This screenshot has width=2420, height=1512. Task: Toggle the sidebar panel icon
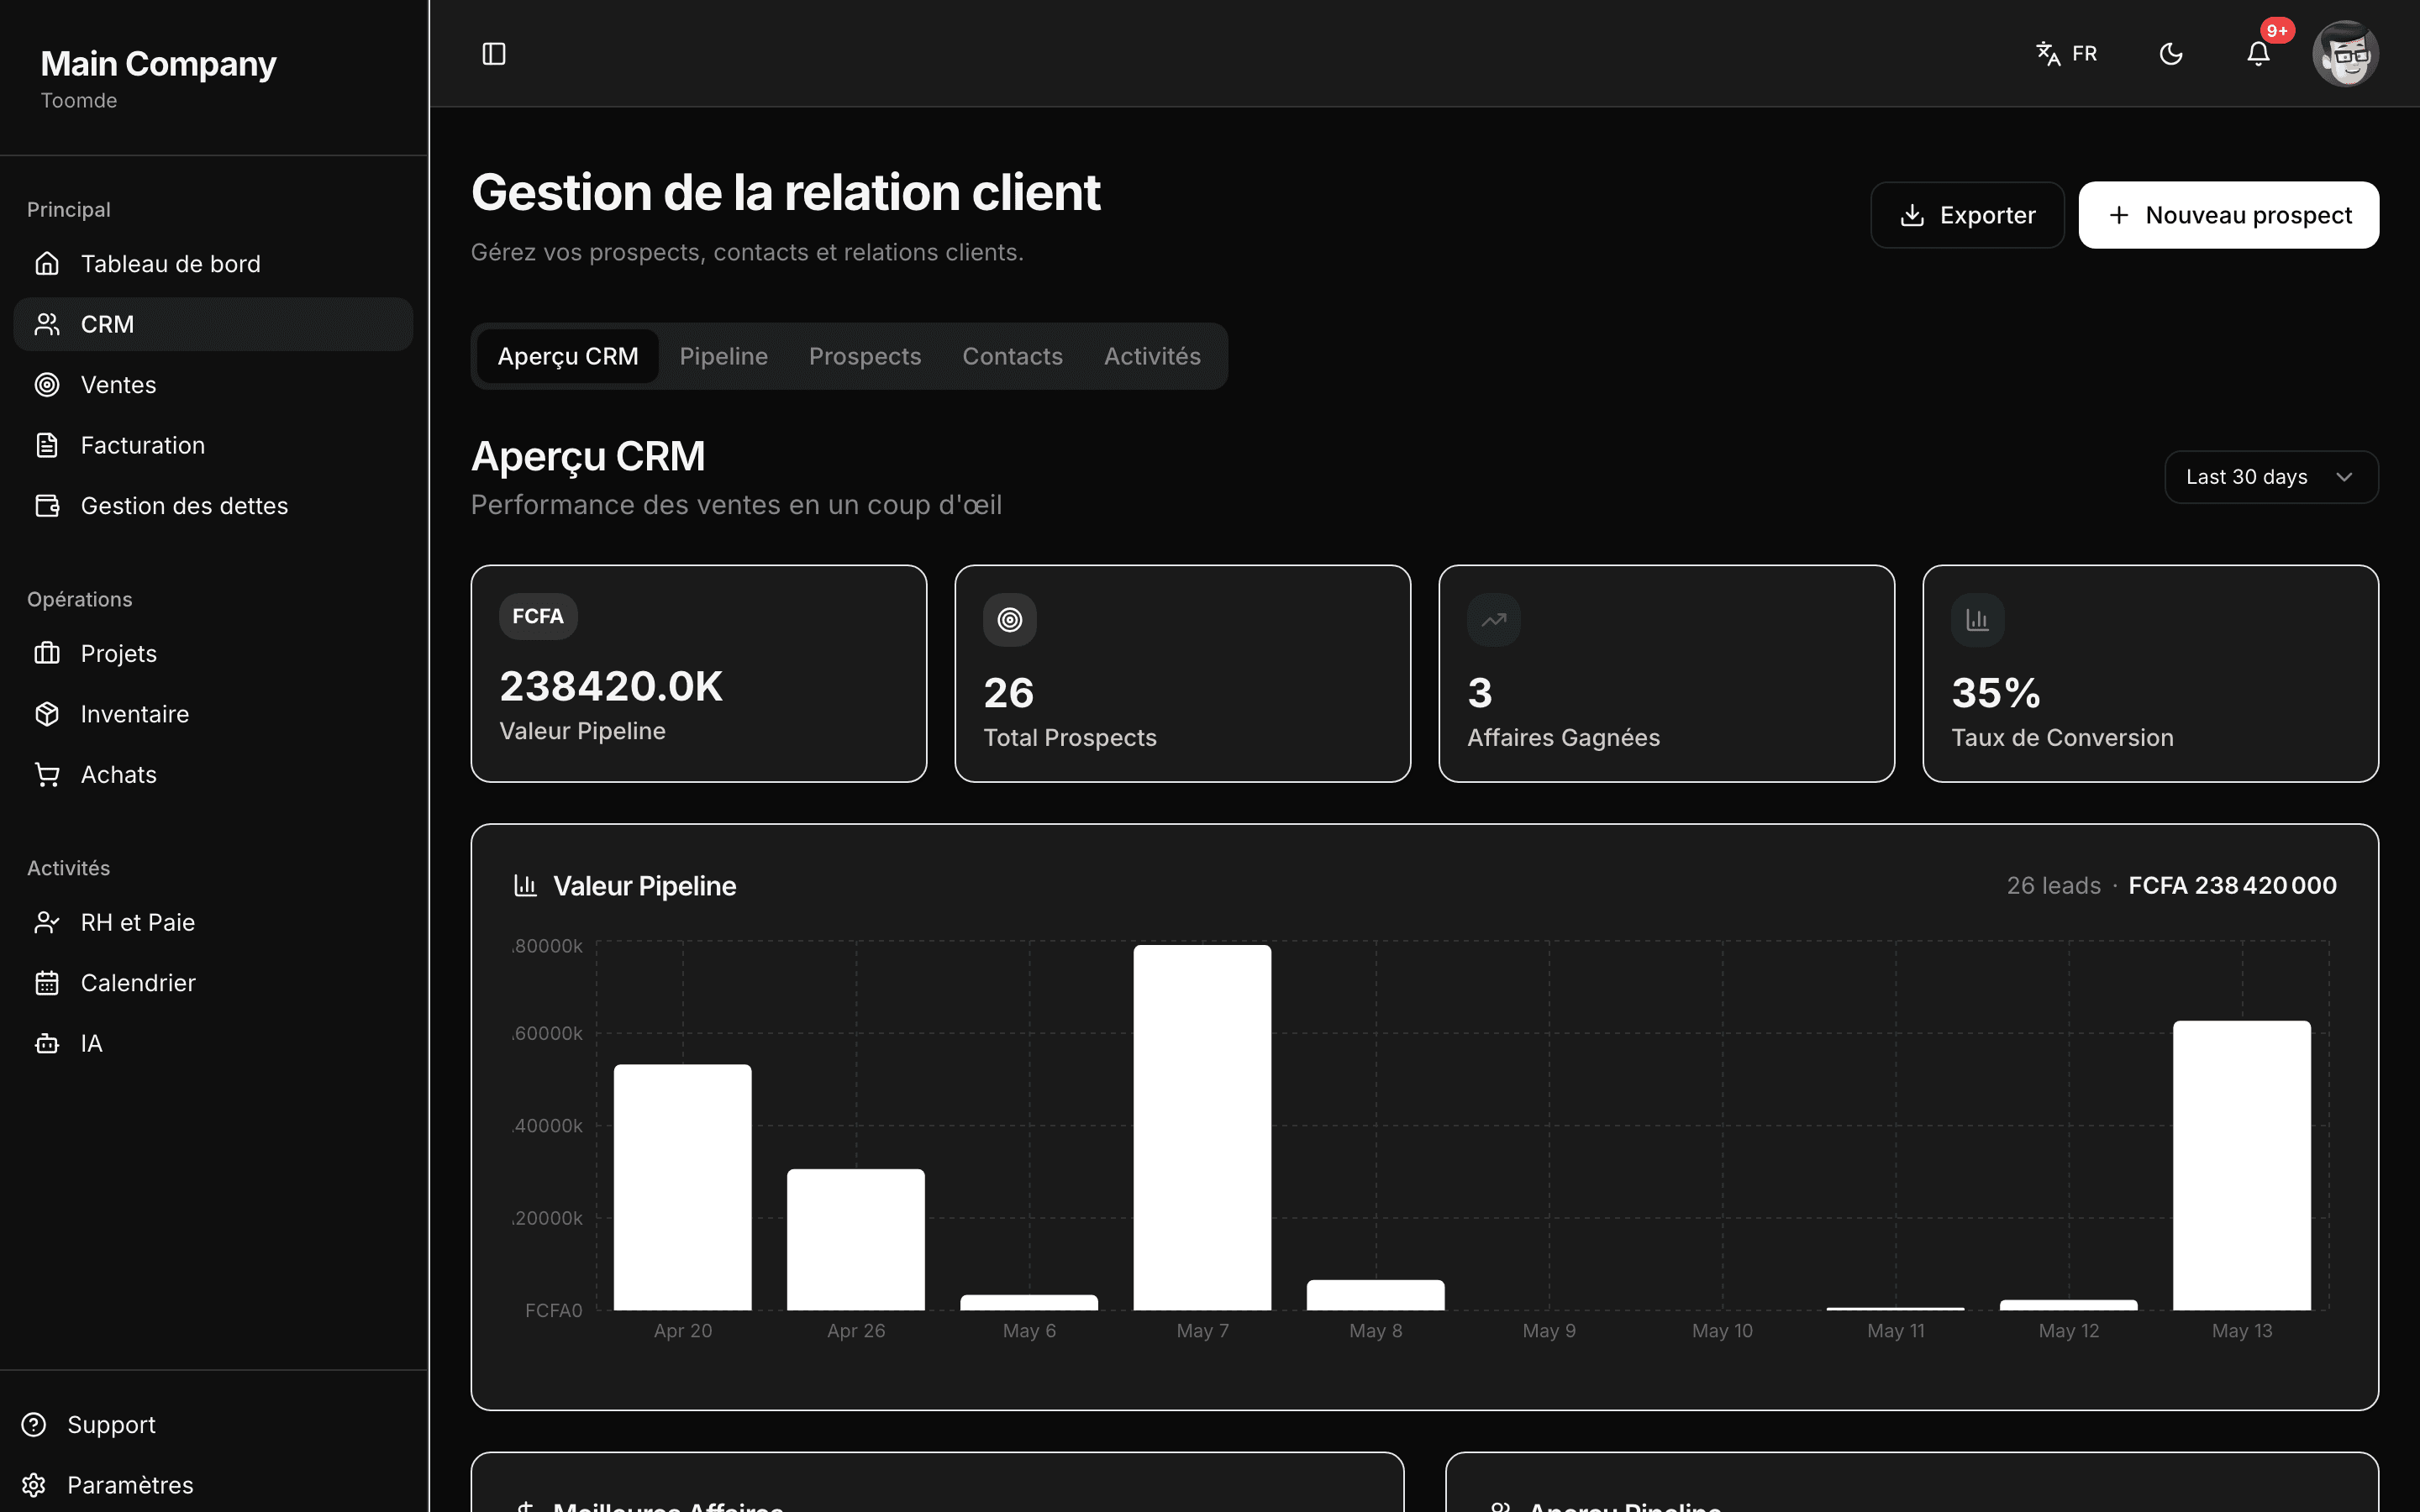[x=494, y=53]
